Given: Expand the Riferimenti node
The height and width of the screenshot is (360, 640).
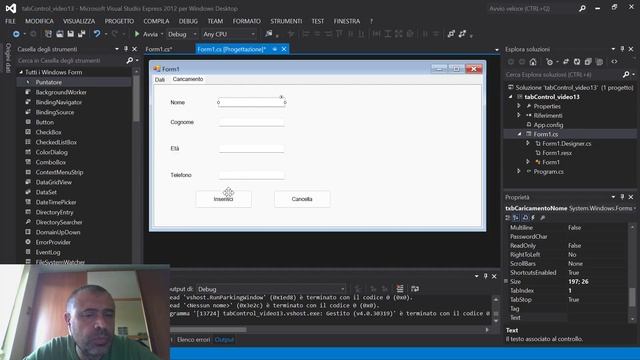Looking at the screenshot, I should pyautogui.click(x=519, y=116).
